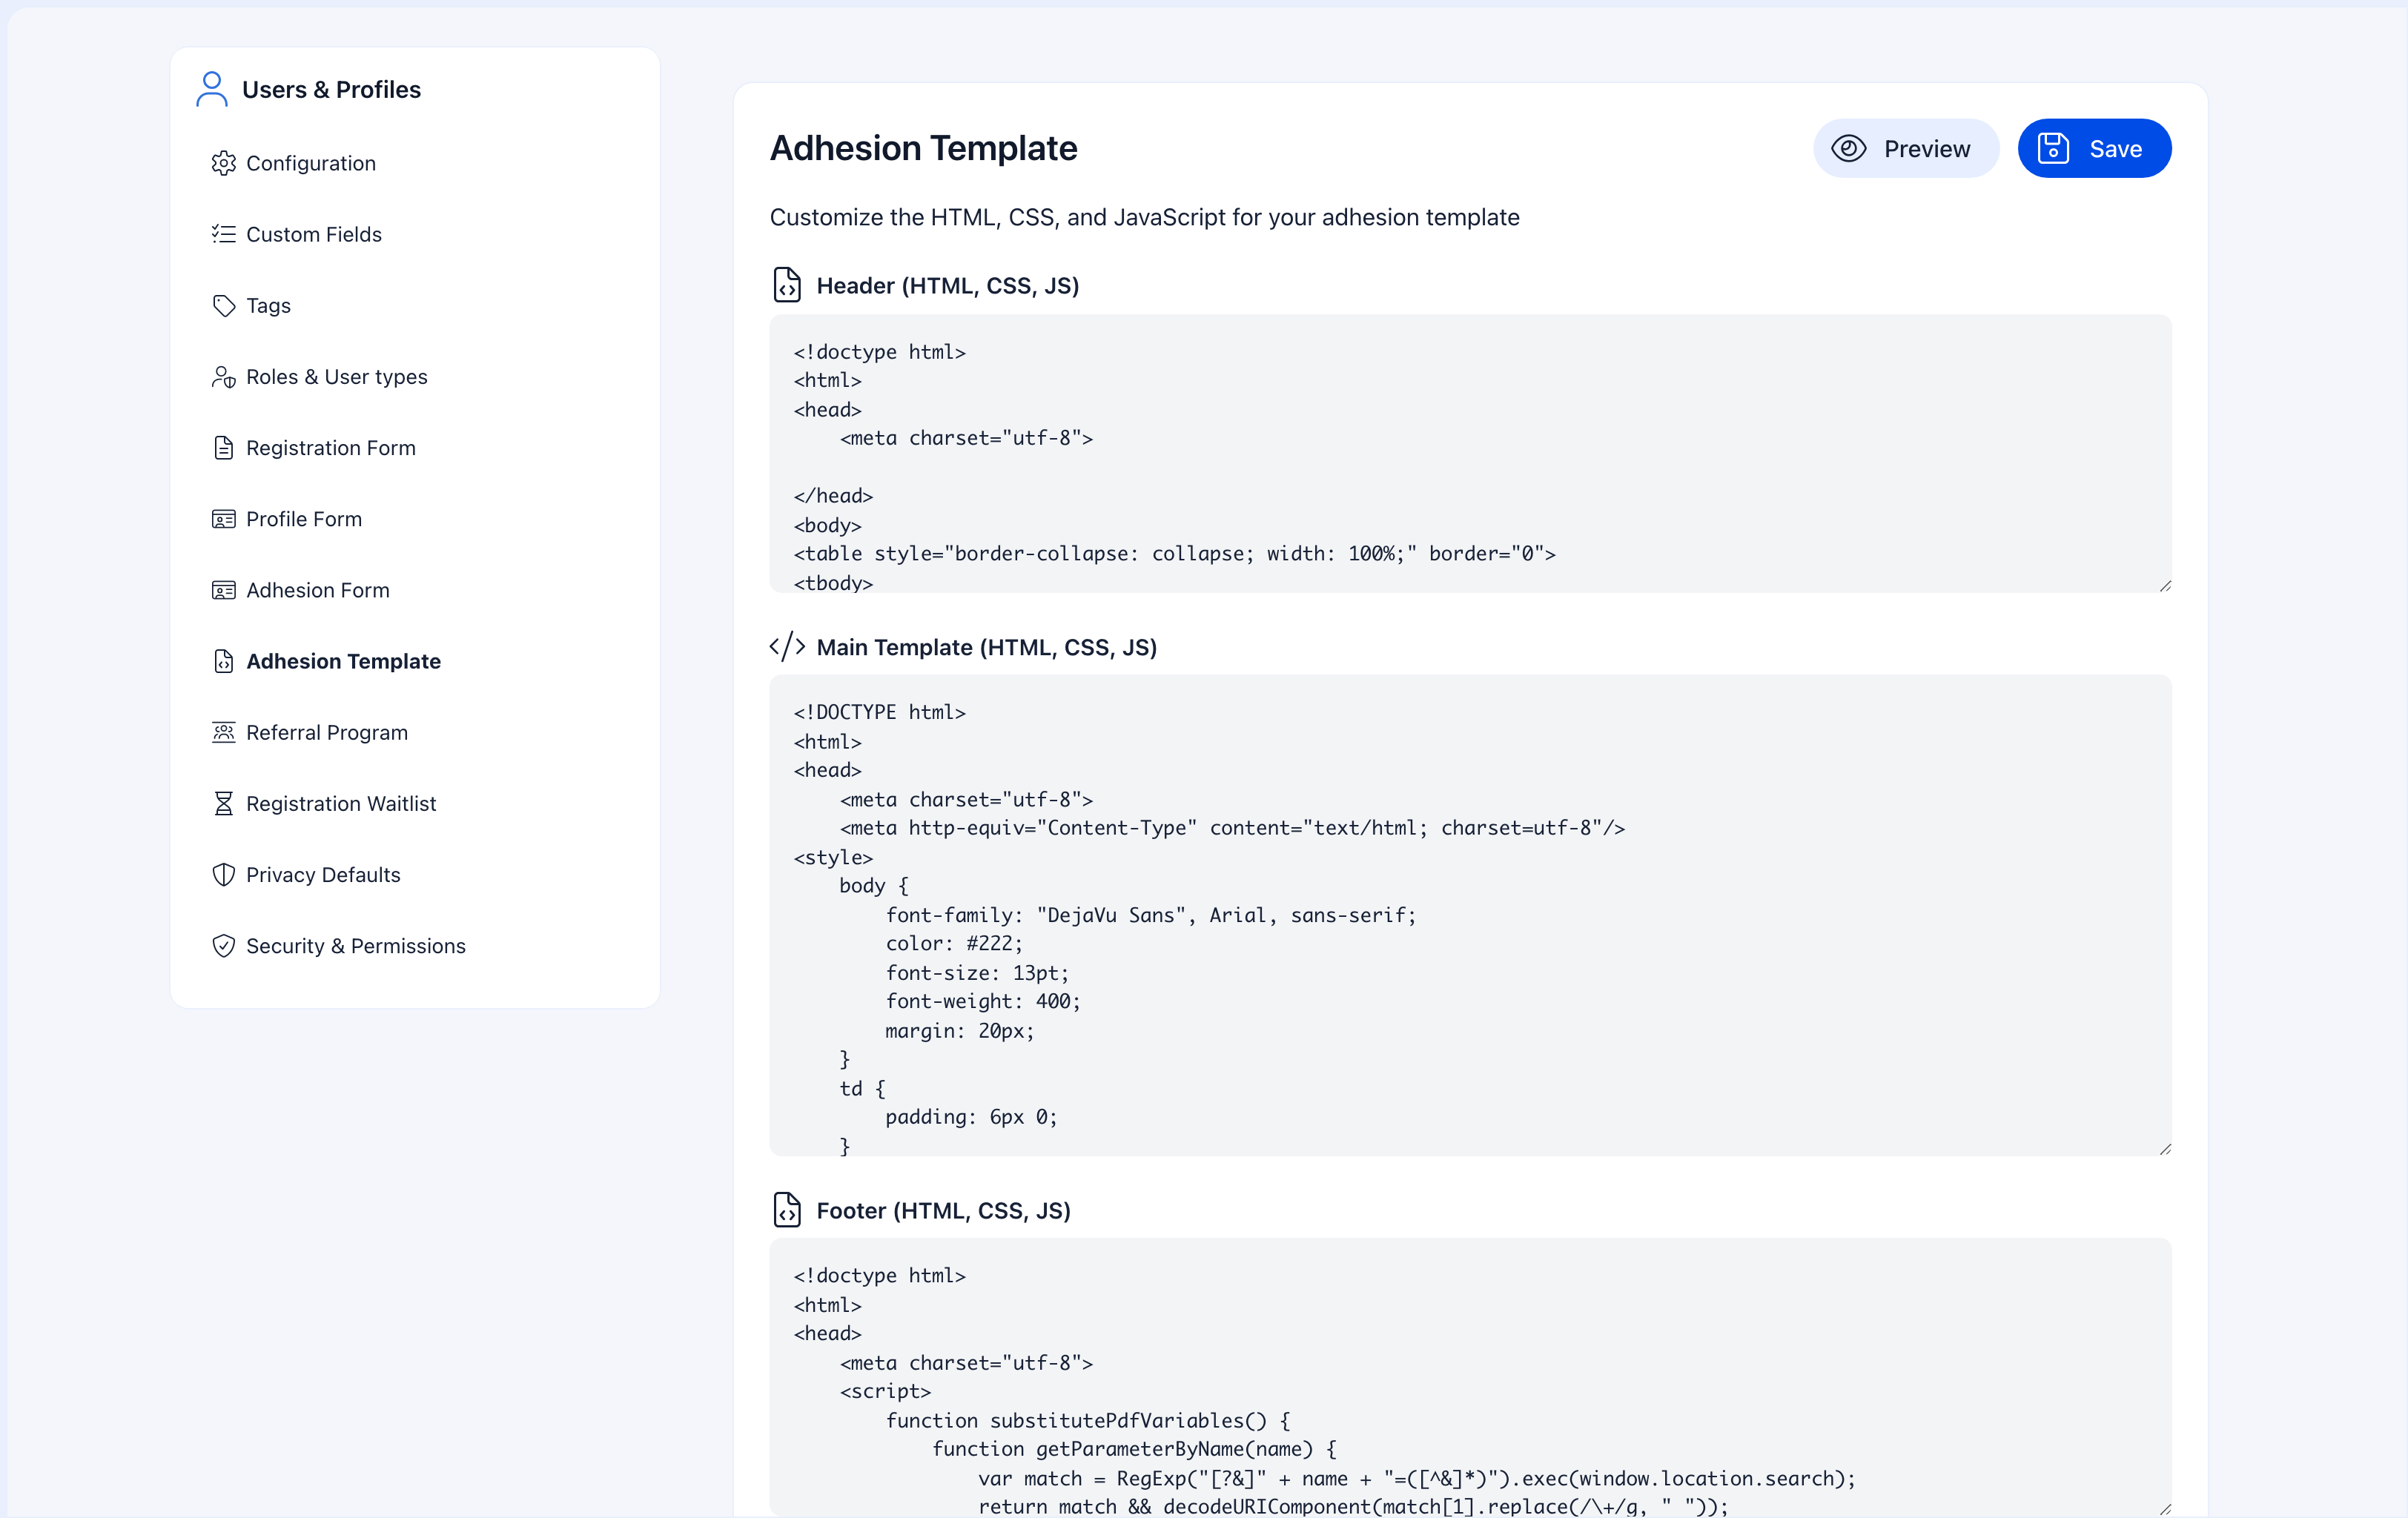2408x1518 pixels.
Task: Click the Tags label icon
Action: click(x=223, y=305)
